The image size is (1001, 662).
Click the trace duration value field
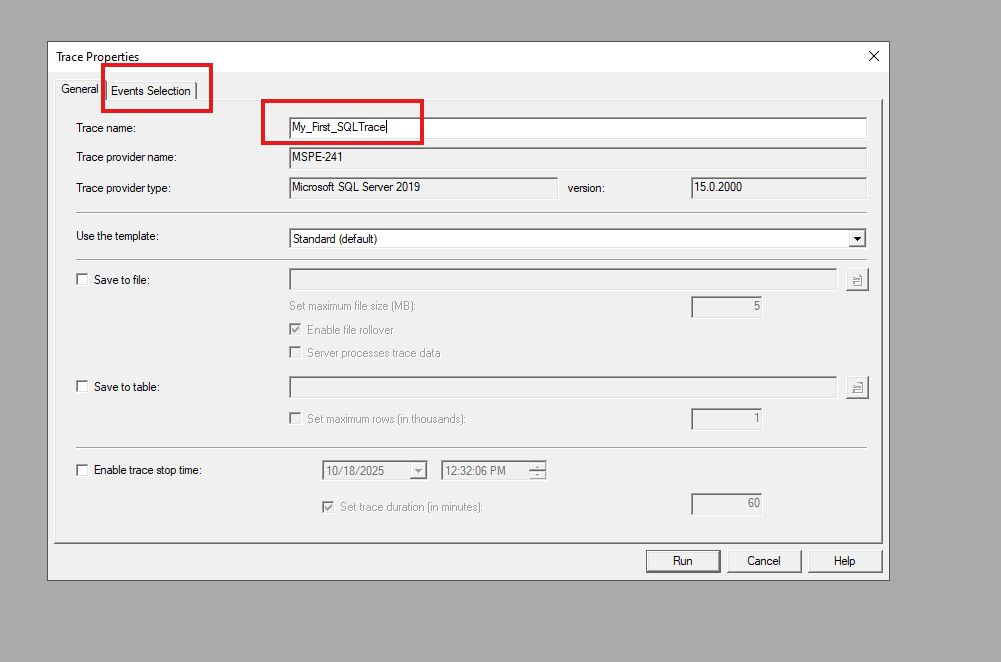click(x=726, y=503)
